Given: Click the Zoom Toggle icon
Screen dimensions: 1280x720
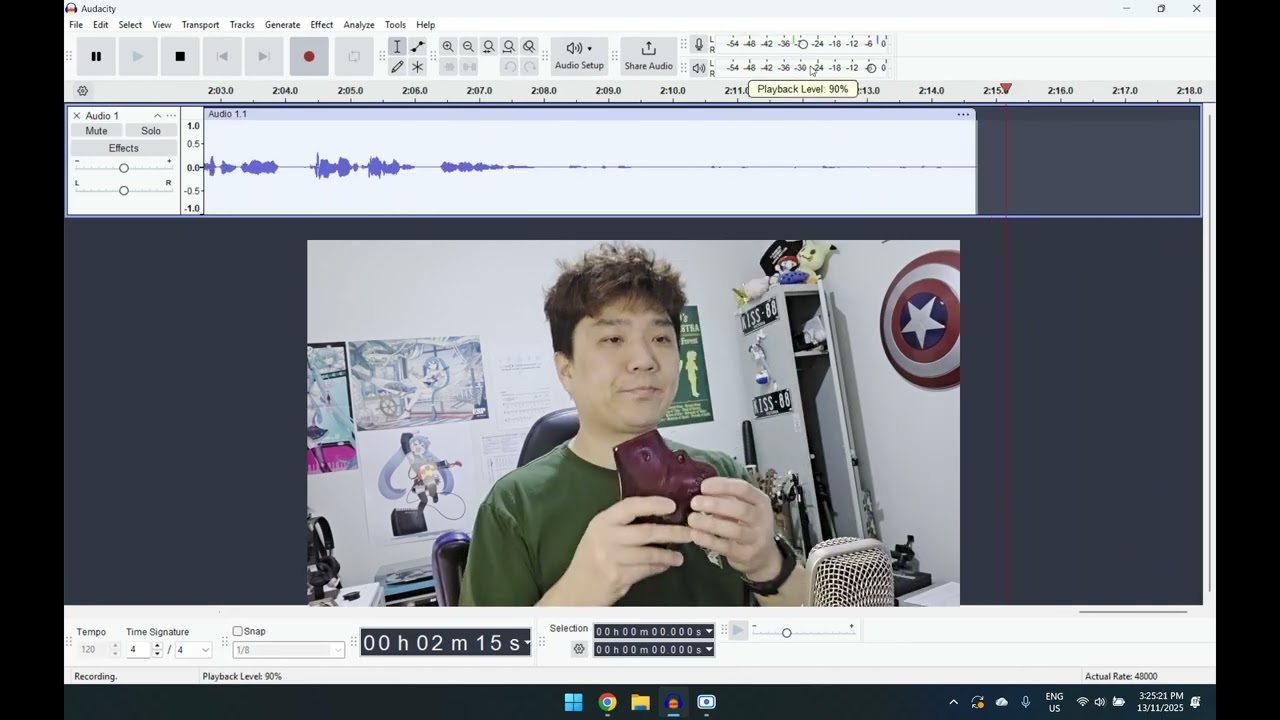Looking at the screenshot, I should [529, 47].
